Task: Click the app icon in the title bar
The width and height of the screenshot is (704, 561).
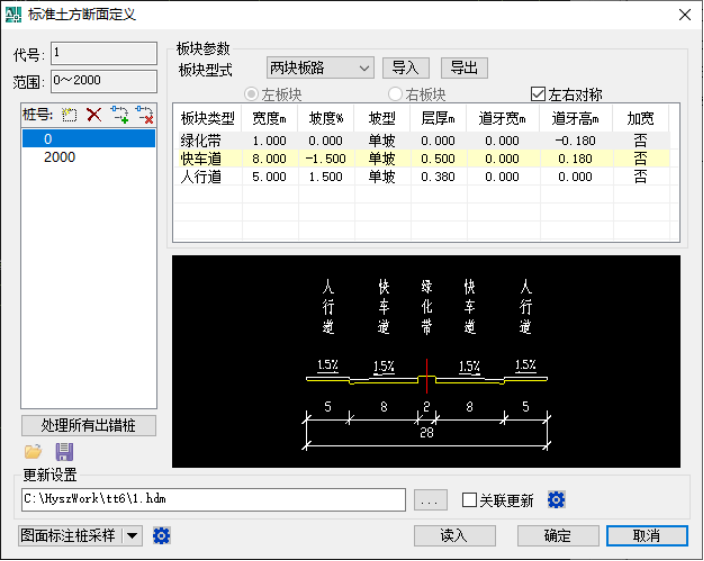Action: [x=13, y=15]
